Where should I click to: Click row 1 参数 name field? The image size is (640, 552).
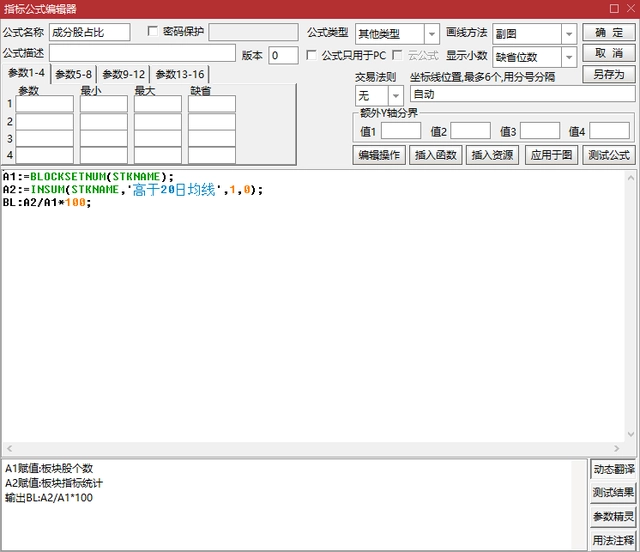point(44,104)
